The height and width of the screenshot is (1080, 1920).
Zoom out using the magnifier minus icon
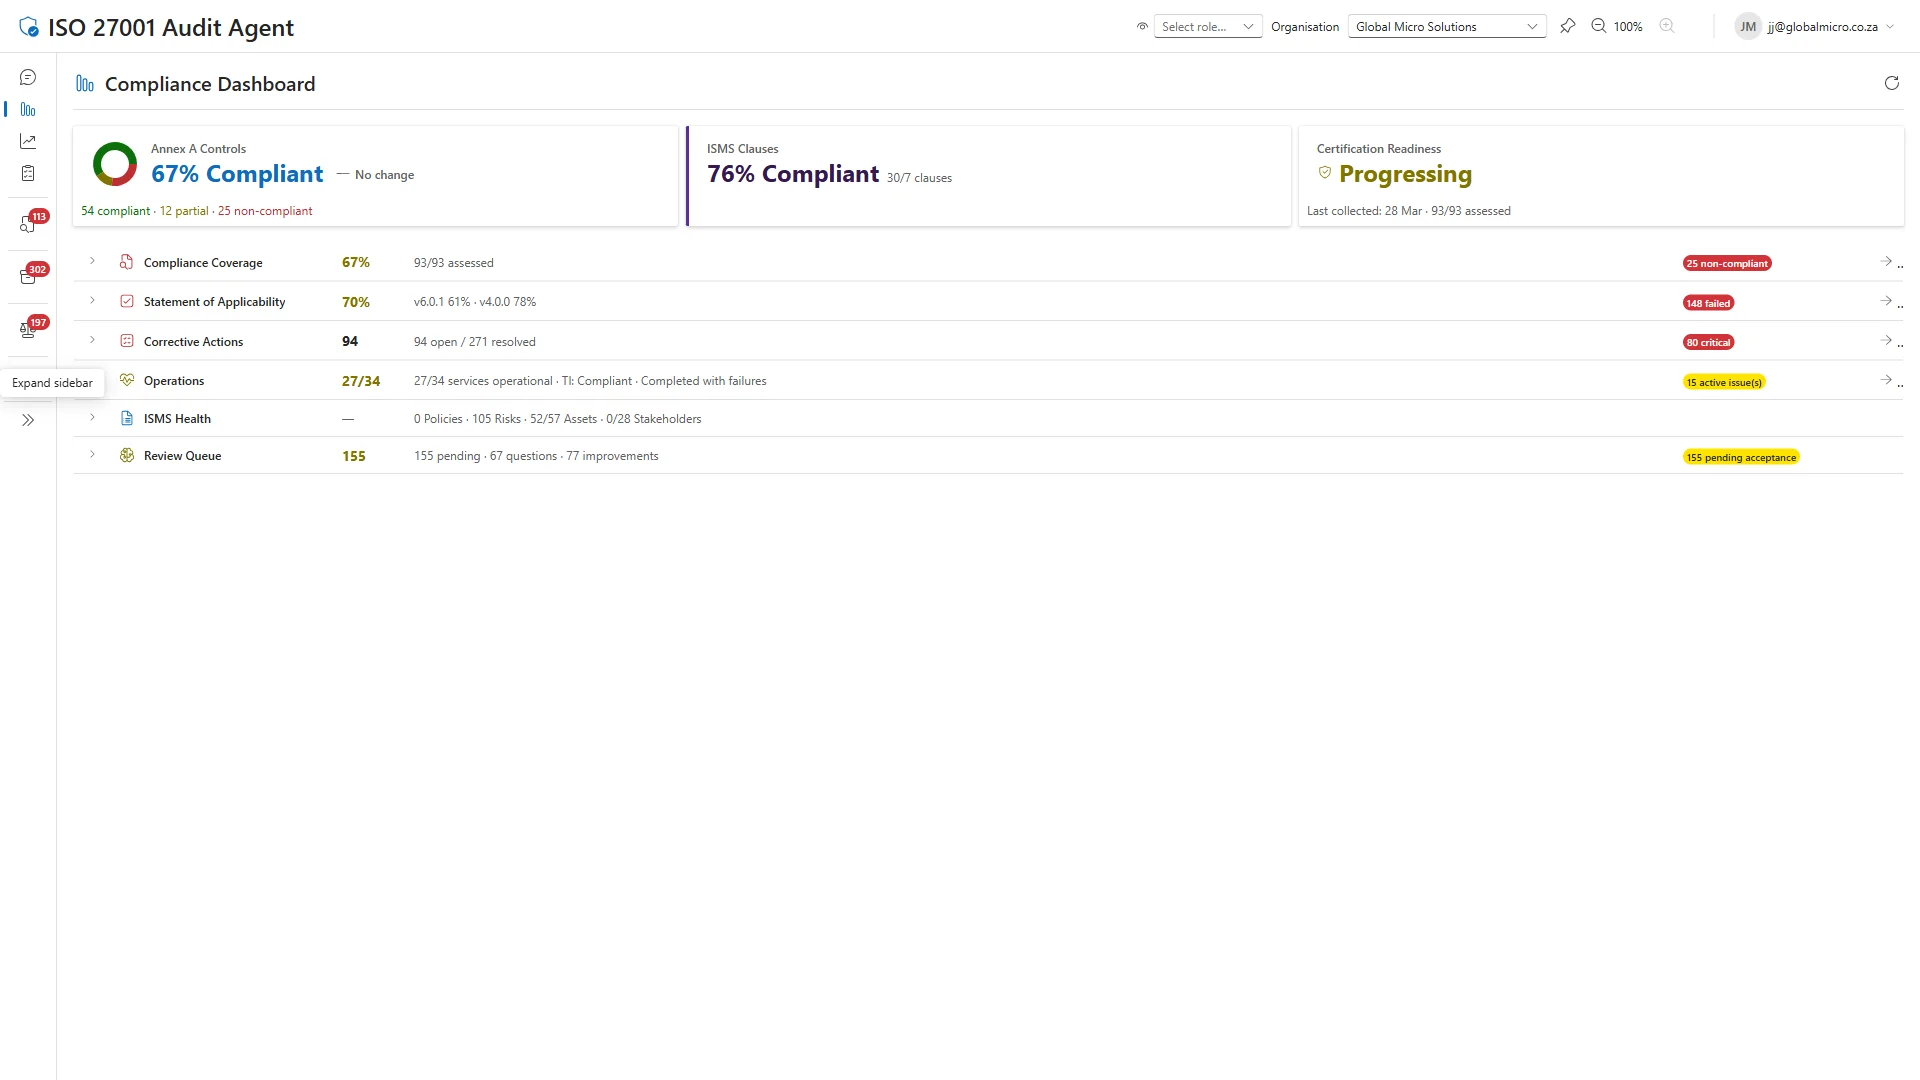[1598, 26]
